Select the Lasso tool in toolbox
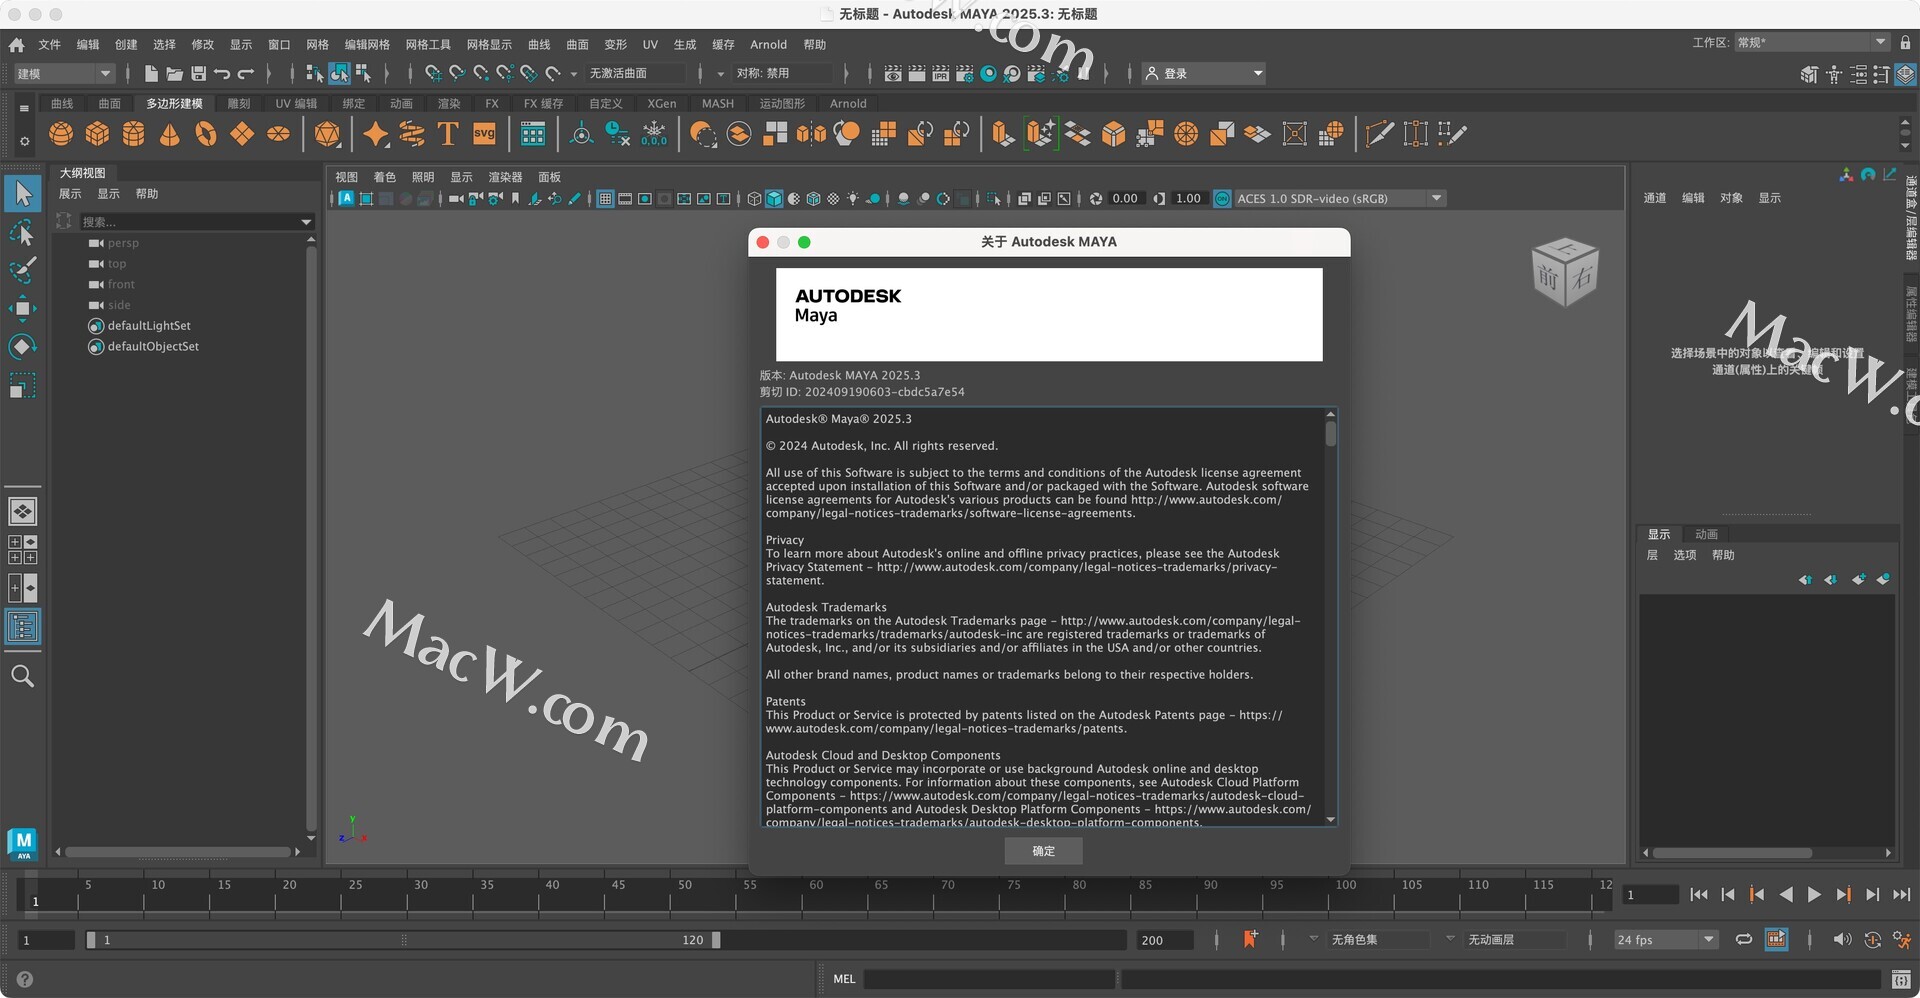Viewport: 1920px width, 998px height. click(22, 232)
